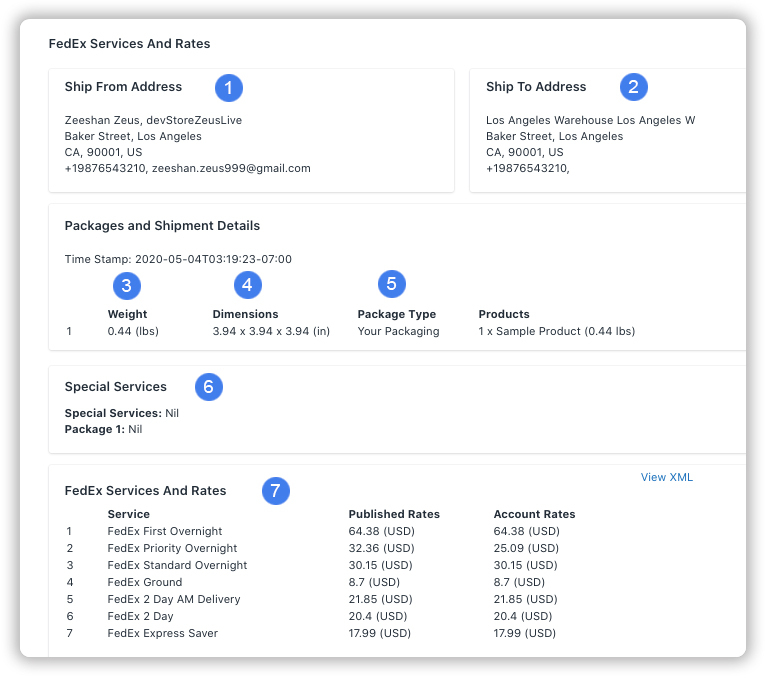Click the Special Services section heading
765x678 pixels.
click(116, 387)
